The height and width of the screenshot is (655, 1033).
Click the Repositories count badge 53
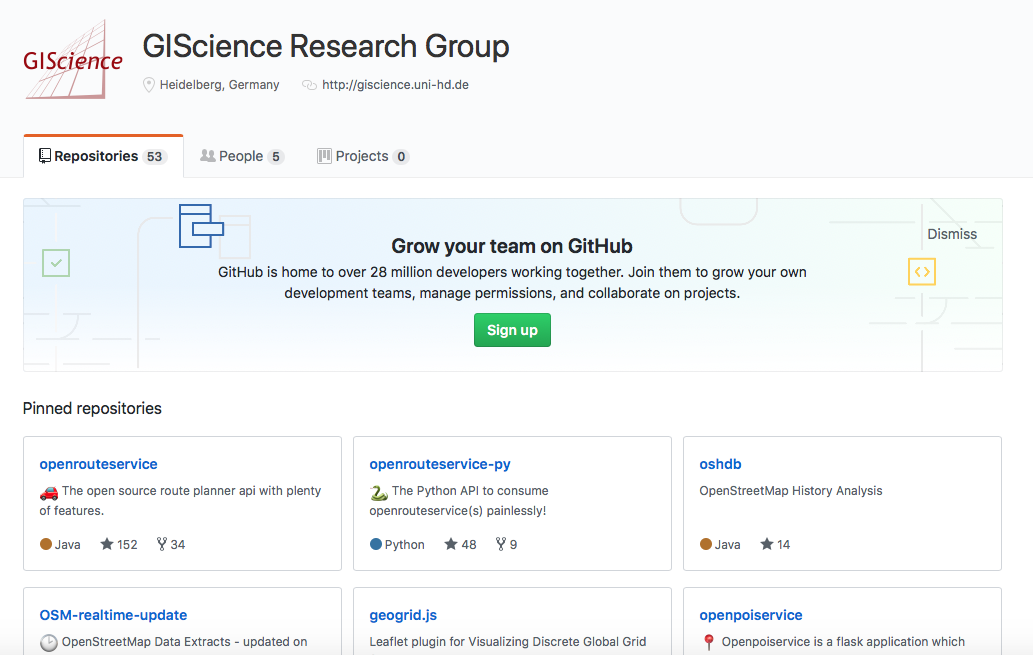[155, 157]
